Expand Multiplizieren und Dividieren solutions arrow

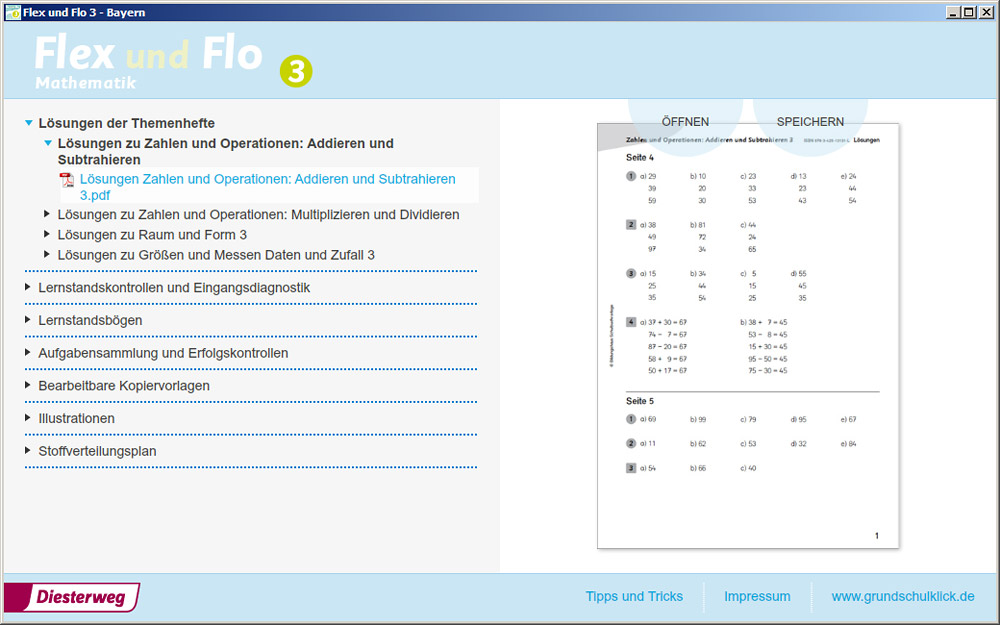(47, 214)
